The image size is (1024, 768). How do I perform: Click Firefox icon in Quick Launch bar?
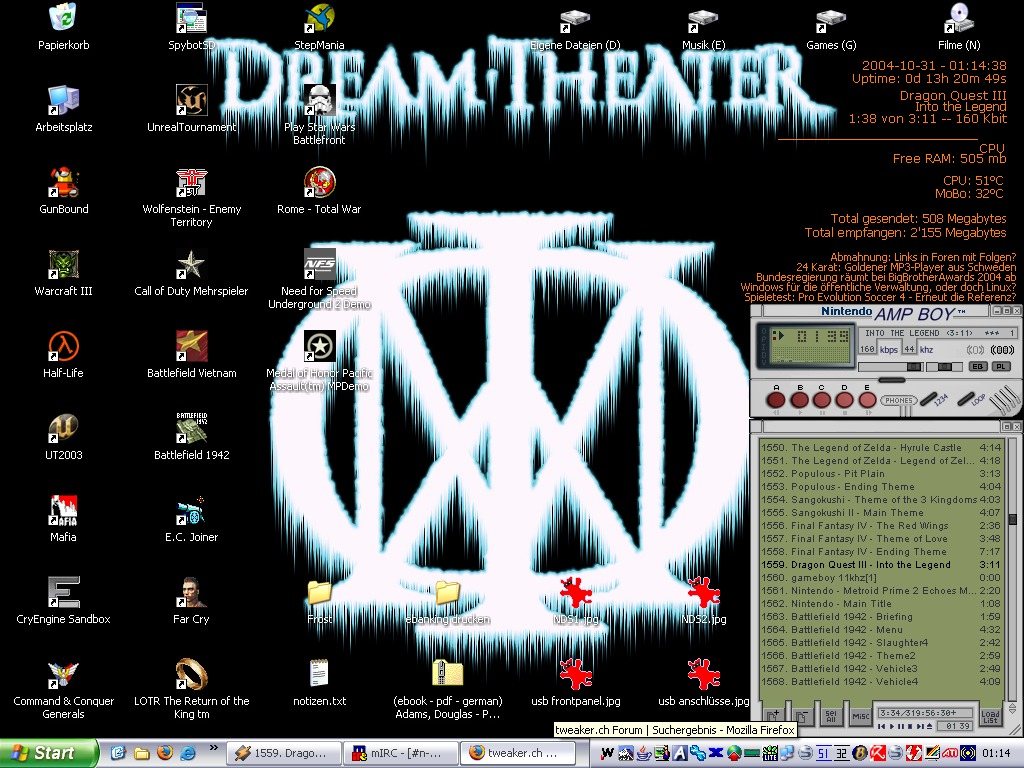point(164,753)
